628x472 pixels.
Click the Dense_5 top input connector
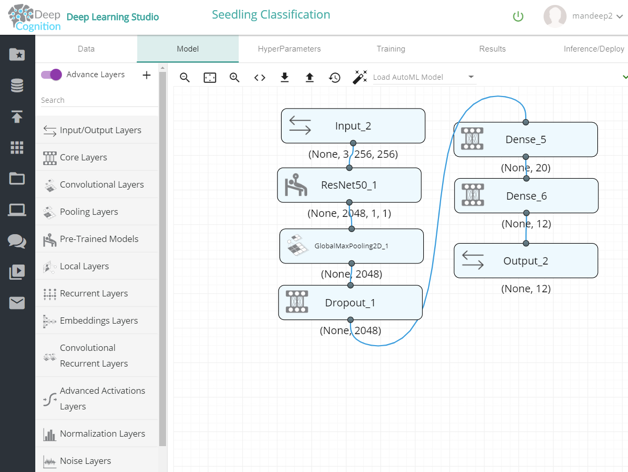click(x=525, y=122)
